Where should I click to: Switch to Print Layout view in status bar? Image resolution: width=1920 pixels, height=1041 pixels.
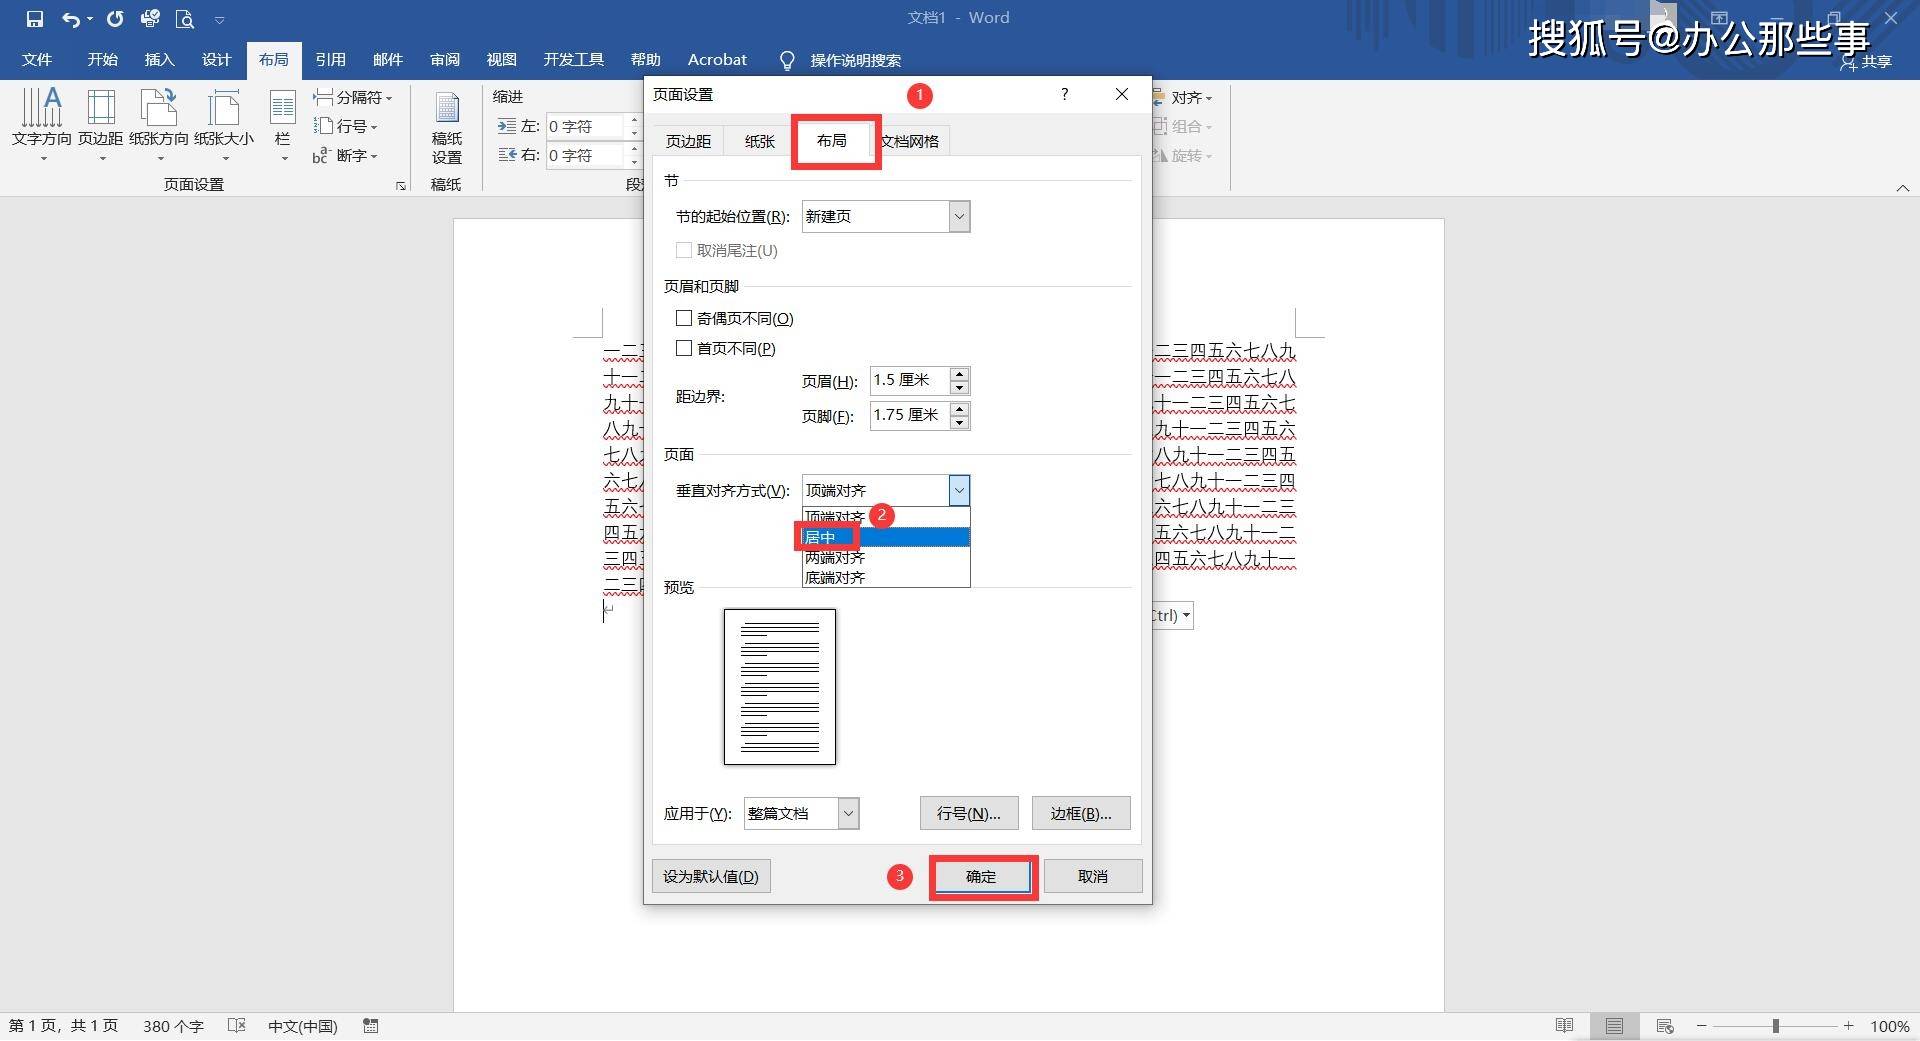(x=1614, y=1026)
